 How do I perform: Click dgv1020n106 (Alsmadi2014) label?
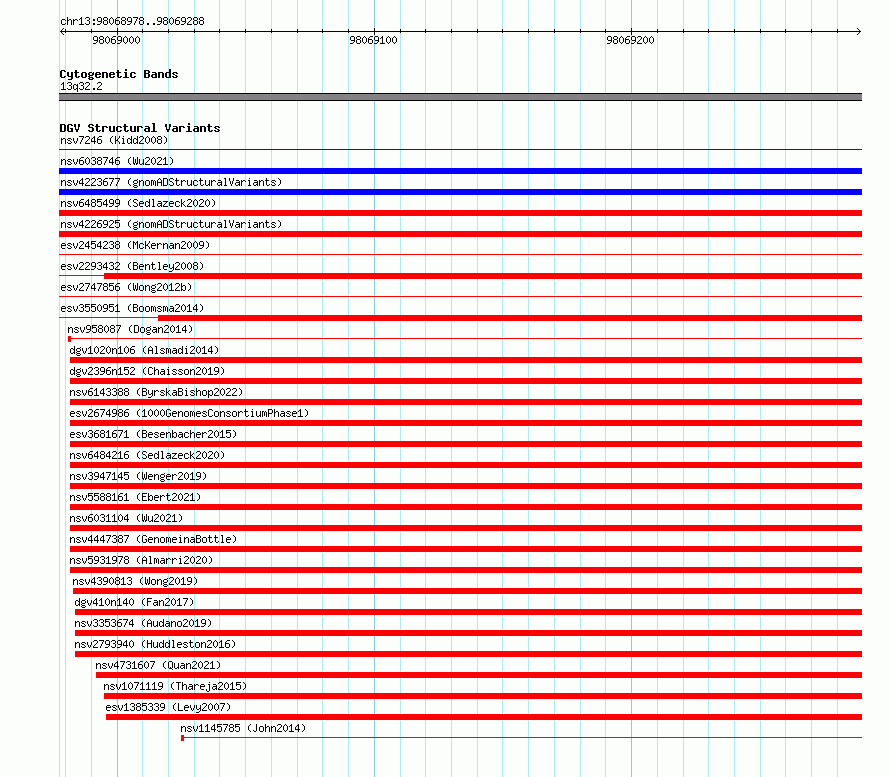tap(144, 350)
